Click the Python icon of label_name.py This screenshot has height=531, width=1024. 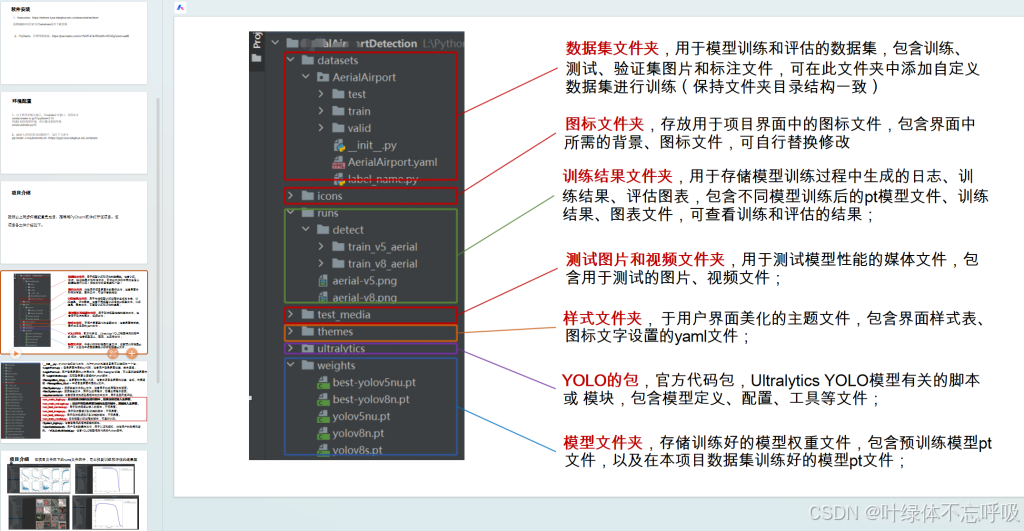tap(339, 179)
